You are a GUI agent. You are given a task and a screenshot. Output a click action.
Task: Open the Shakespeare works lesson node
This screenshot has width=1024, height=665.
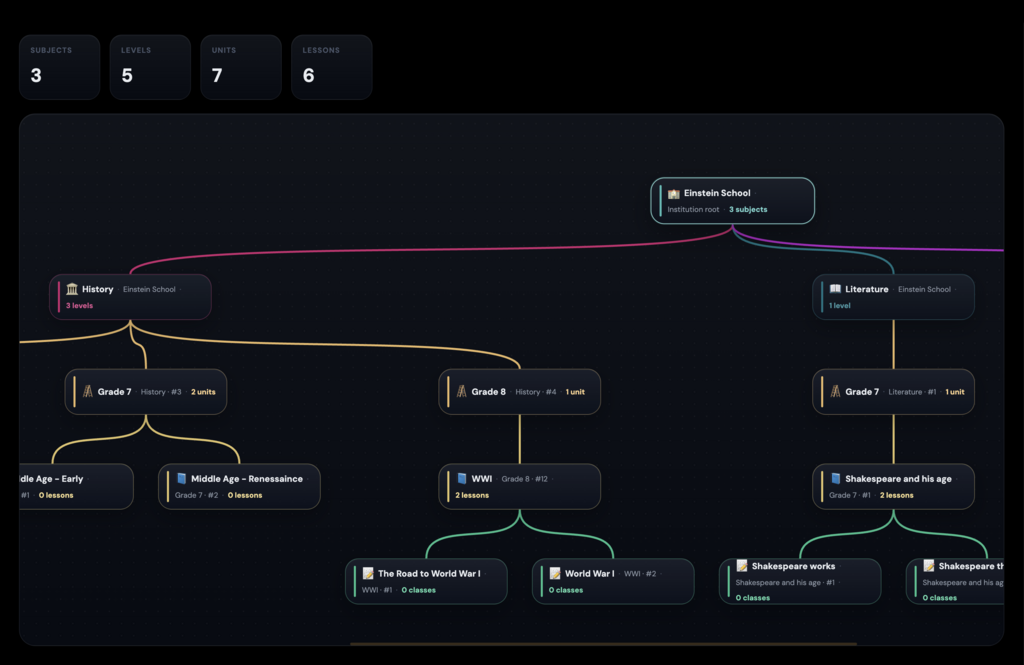click(x=800, y=581)
